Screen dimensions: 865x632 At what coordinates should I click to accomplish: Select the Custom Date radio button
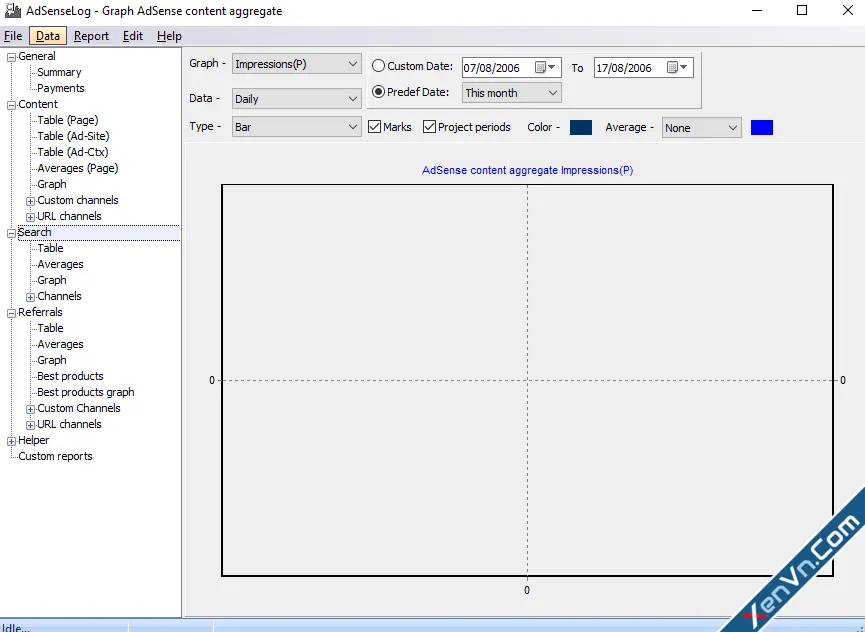point(378,66)
